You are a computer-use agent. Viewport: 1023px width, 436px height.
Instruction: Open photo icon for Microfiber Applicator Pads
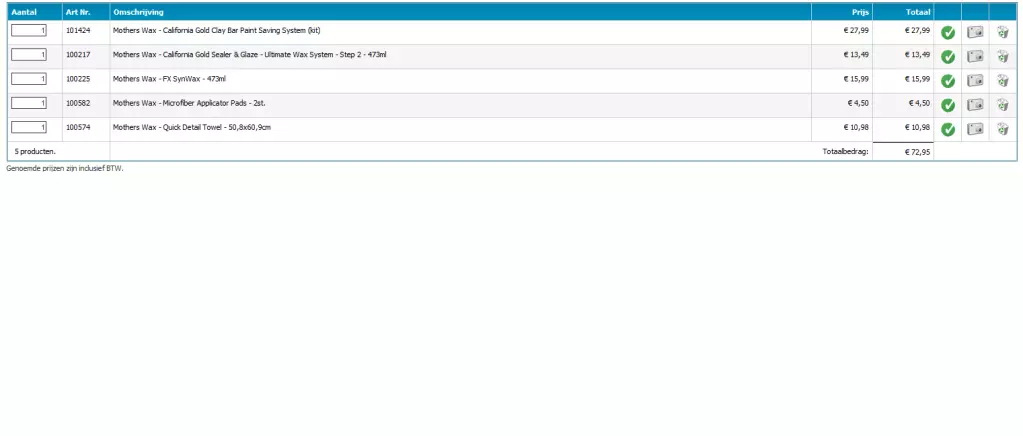975,105
